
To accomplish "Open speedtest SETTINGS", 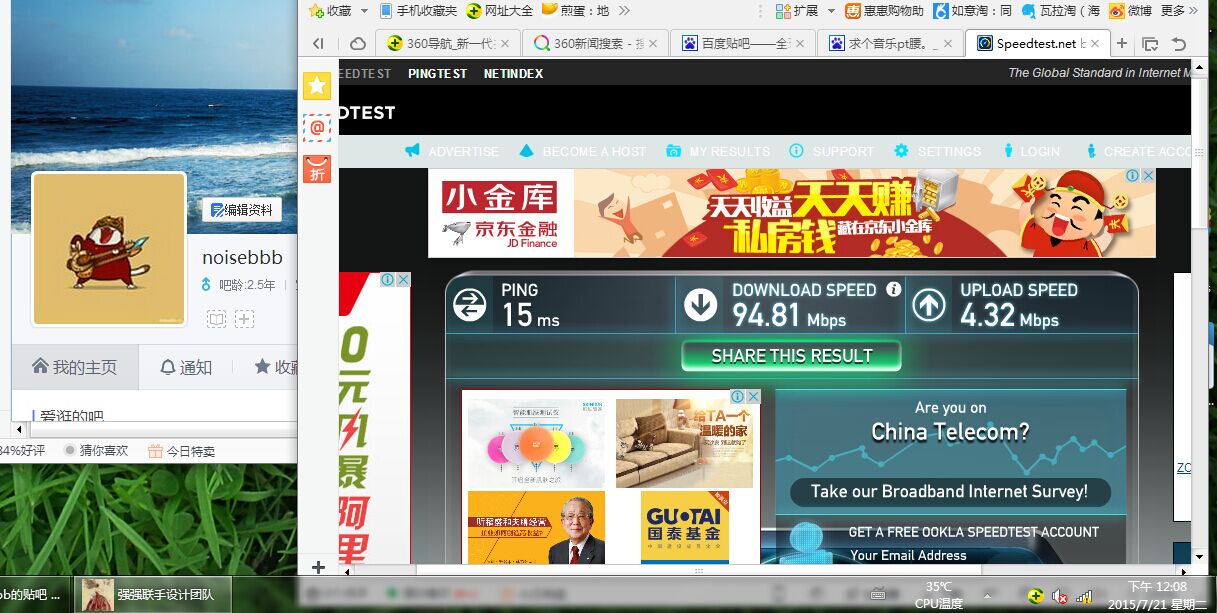I will point(937,151).
